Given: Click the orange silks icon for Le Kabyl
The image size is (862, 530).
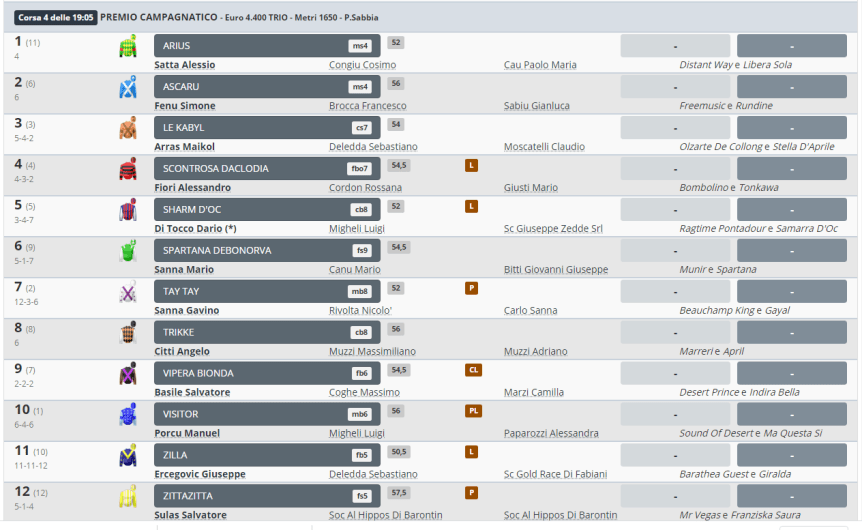Looking at the screenshot, I should coord(128,129).
